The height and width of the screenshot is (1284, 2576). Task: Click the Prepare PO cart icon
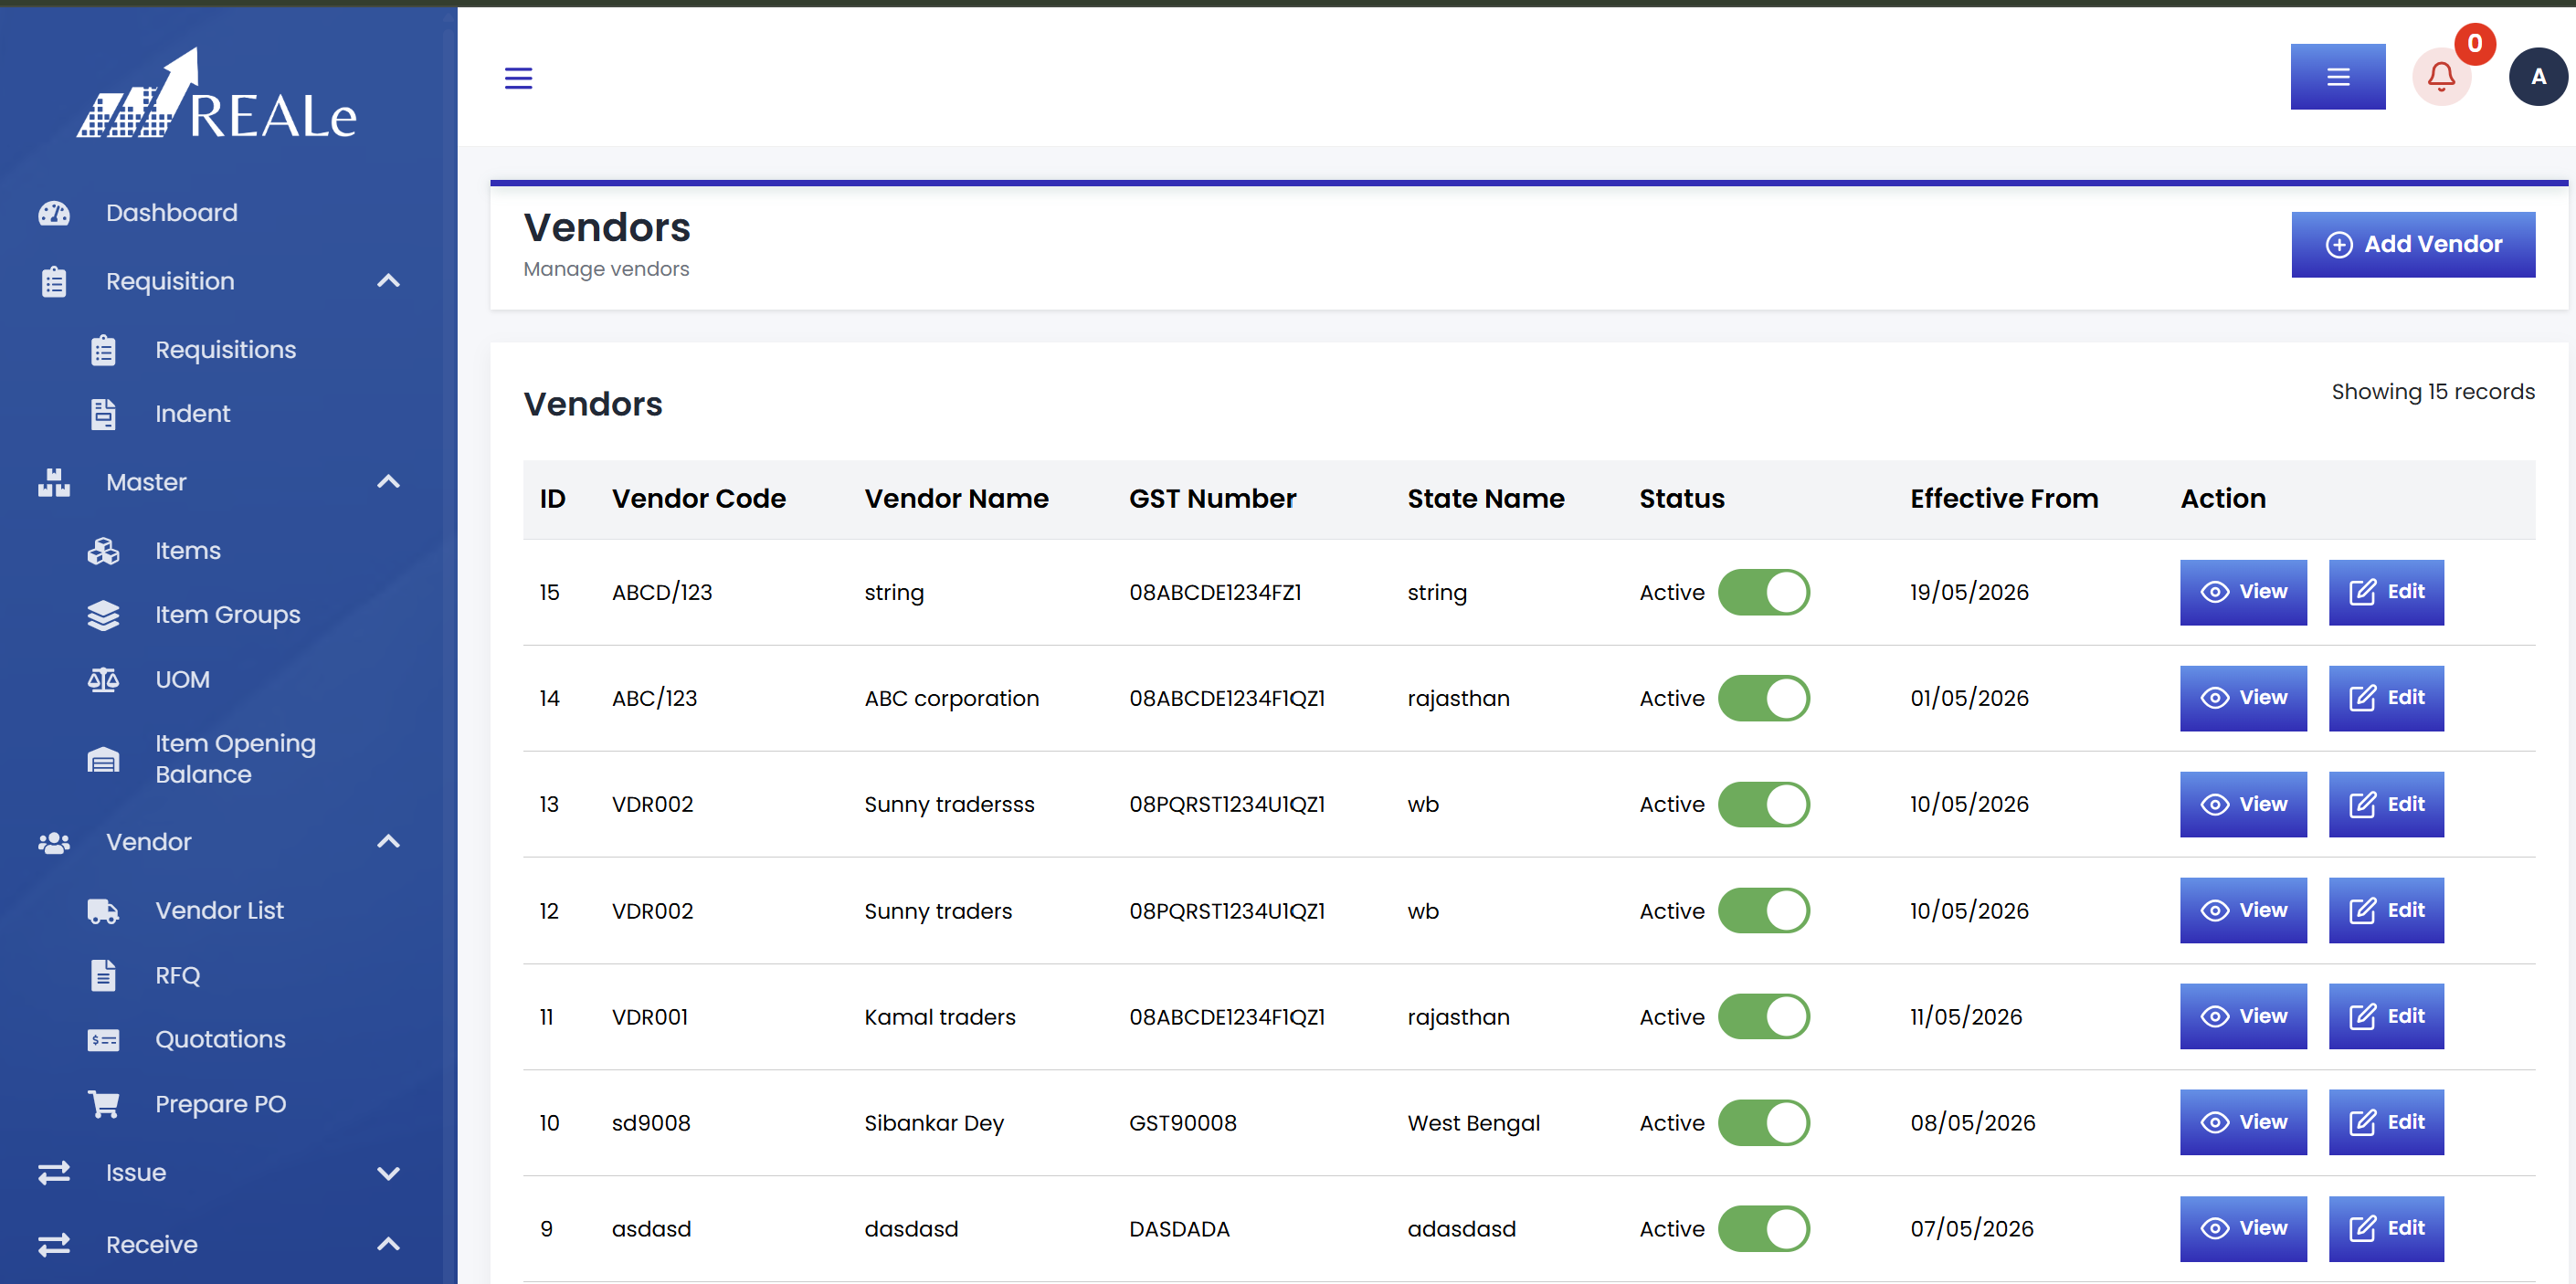[103, 1104]
